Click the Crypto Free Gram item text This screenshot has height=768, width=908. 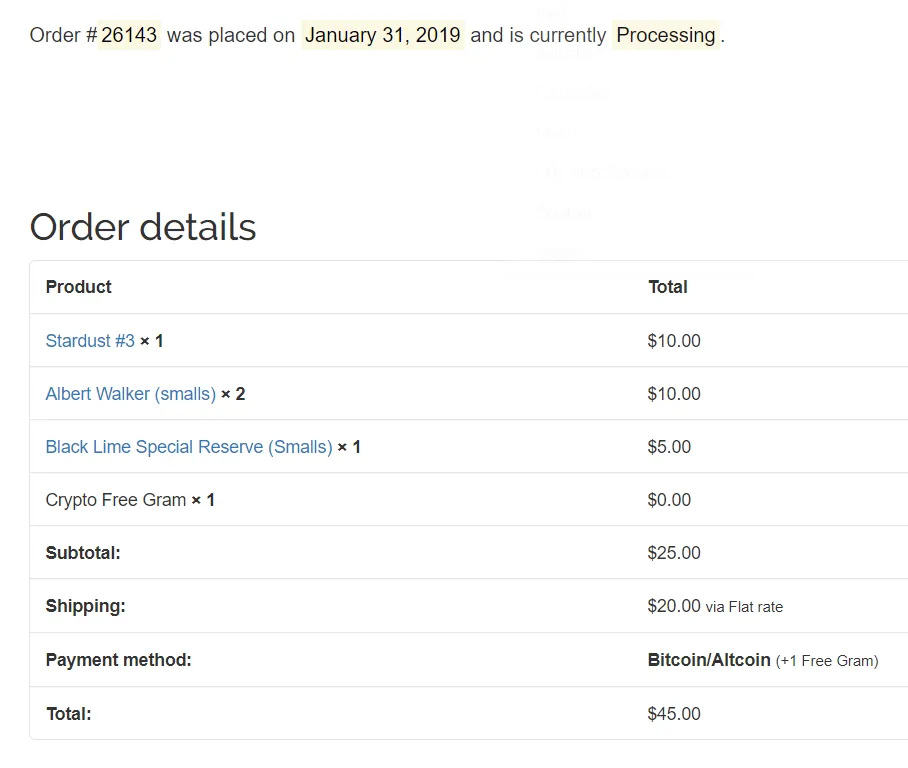[x=116, y=500]
